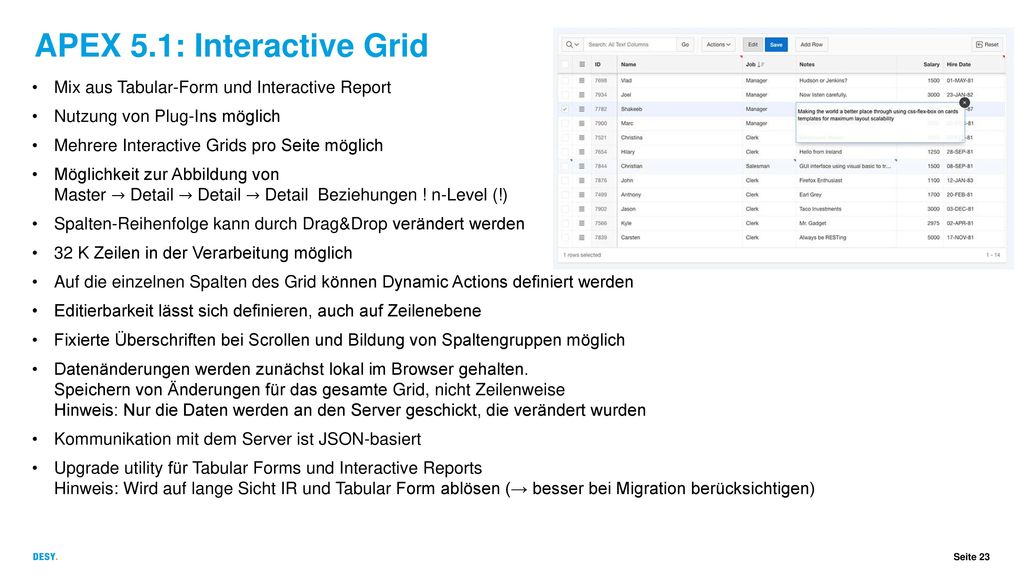Open the row actions menu for Anthony
The image size is (1024, 576).
point(581,195)
